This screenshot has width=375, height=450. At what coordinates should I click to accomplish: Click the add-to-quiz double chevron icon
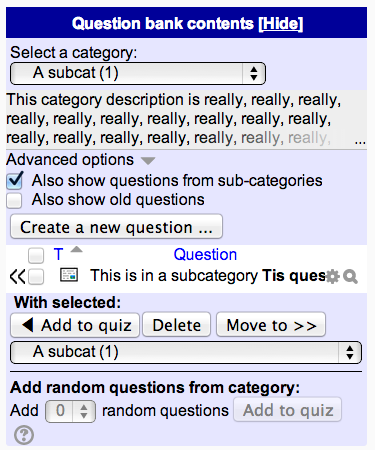click(x=17, y=277)
